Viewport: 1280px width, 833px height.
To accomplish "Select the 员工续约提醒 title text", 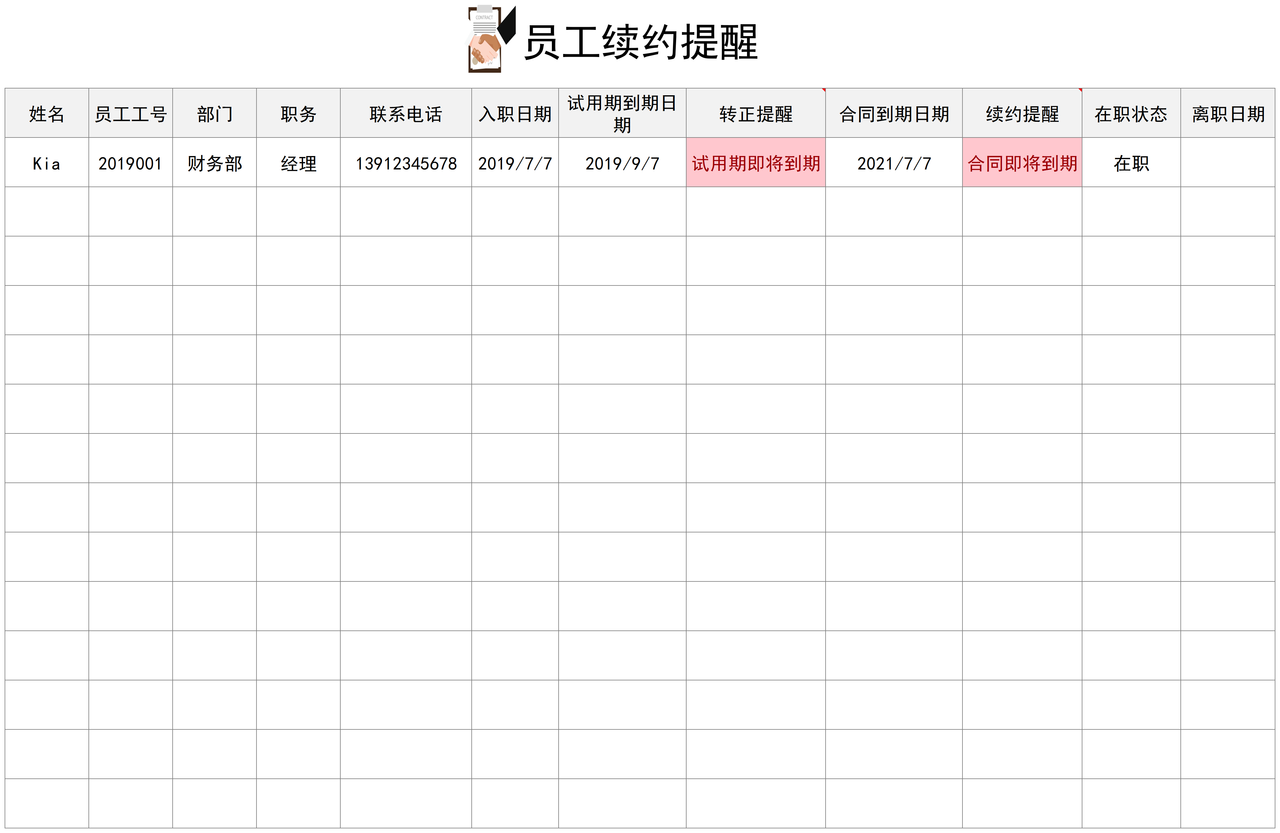I will tap(640, 42).
